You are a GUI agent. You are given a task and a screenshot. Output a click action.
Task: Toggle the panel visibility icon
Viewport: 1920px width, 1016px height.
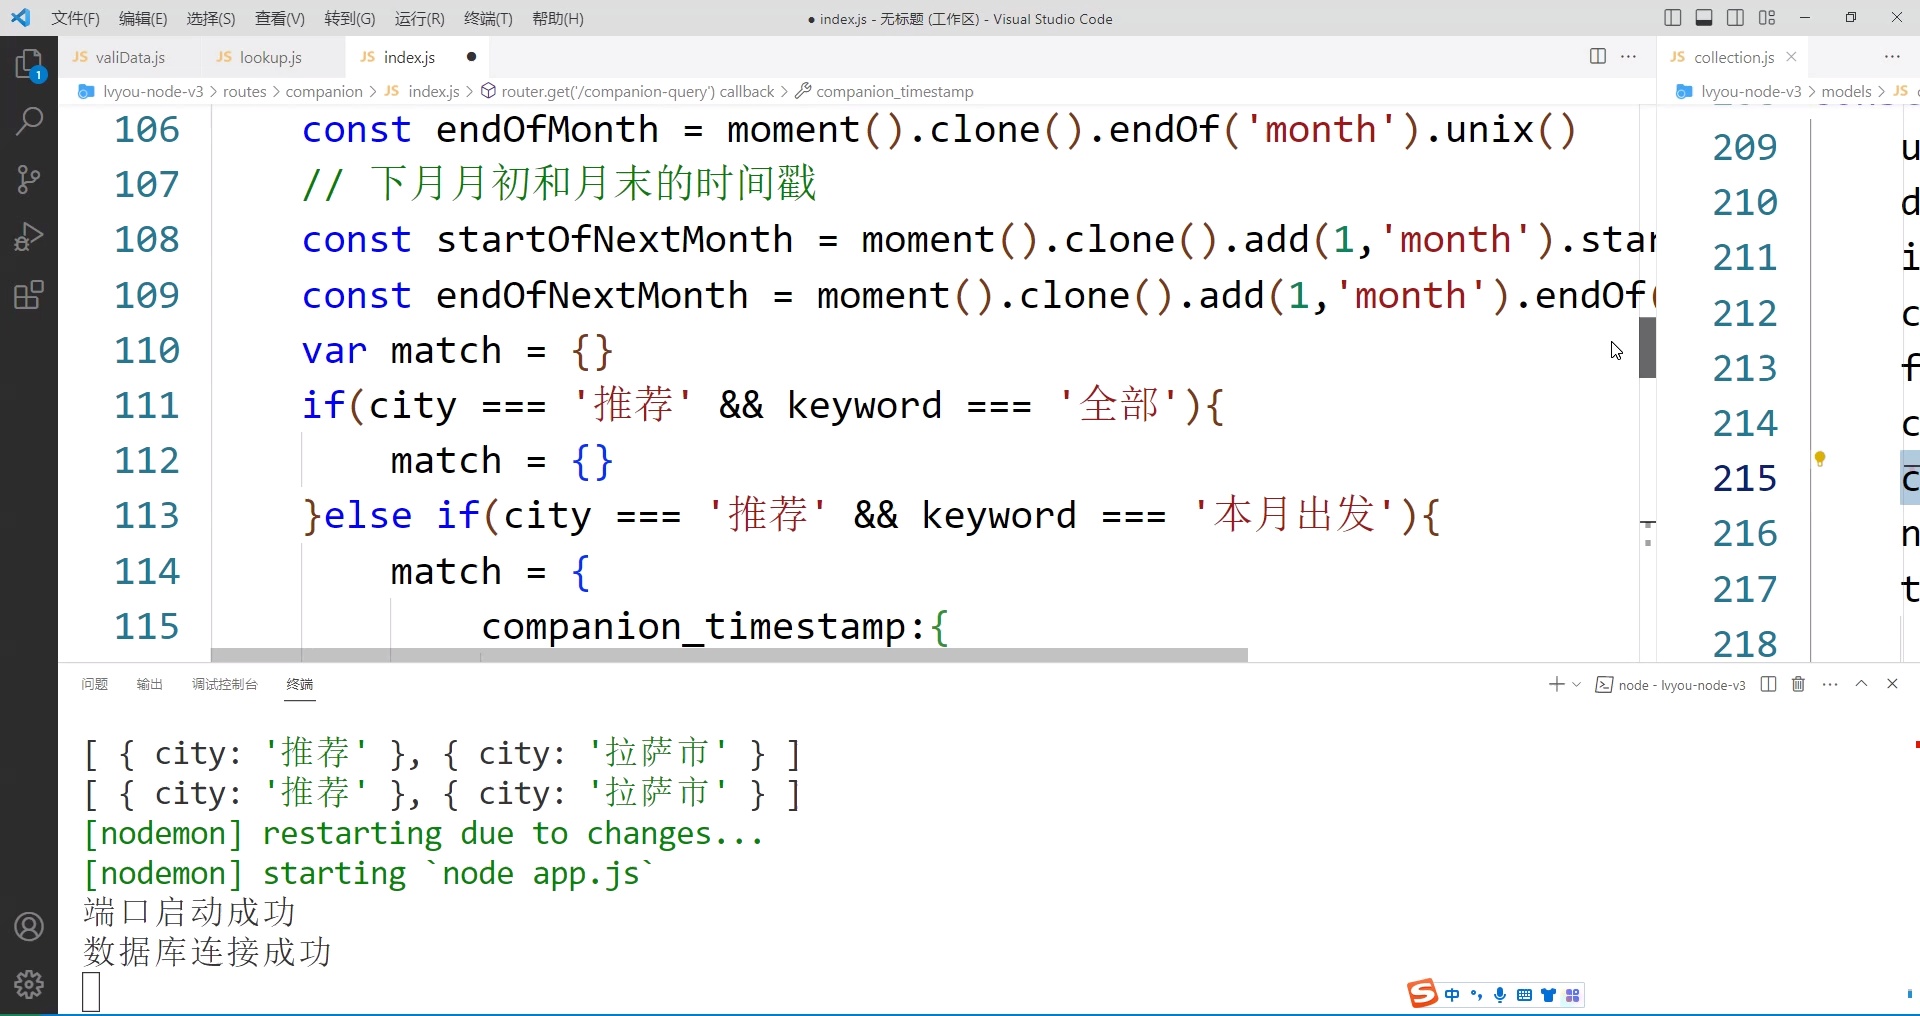tap(1704, 17)
